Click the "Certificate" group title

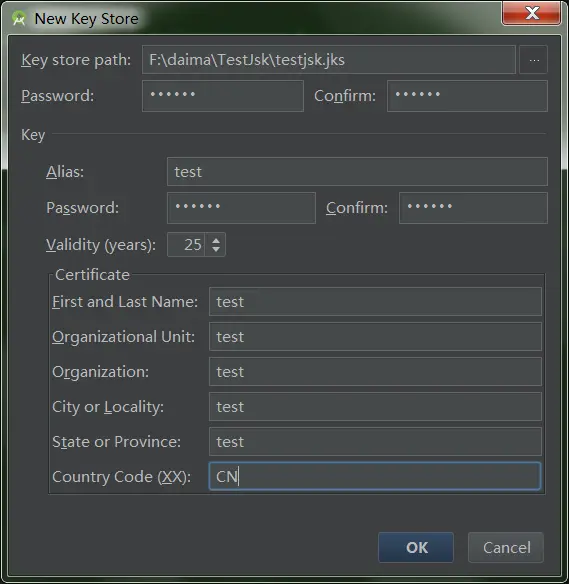92,274
